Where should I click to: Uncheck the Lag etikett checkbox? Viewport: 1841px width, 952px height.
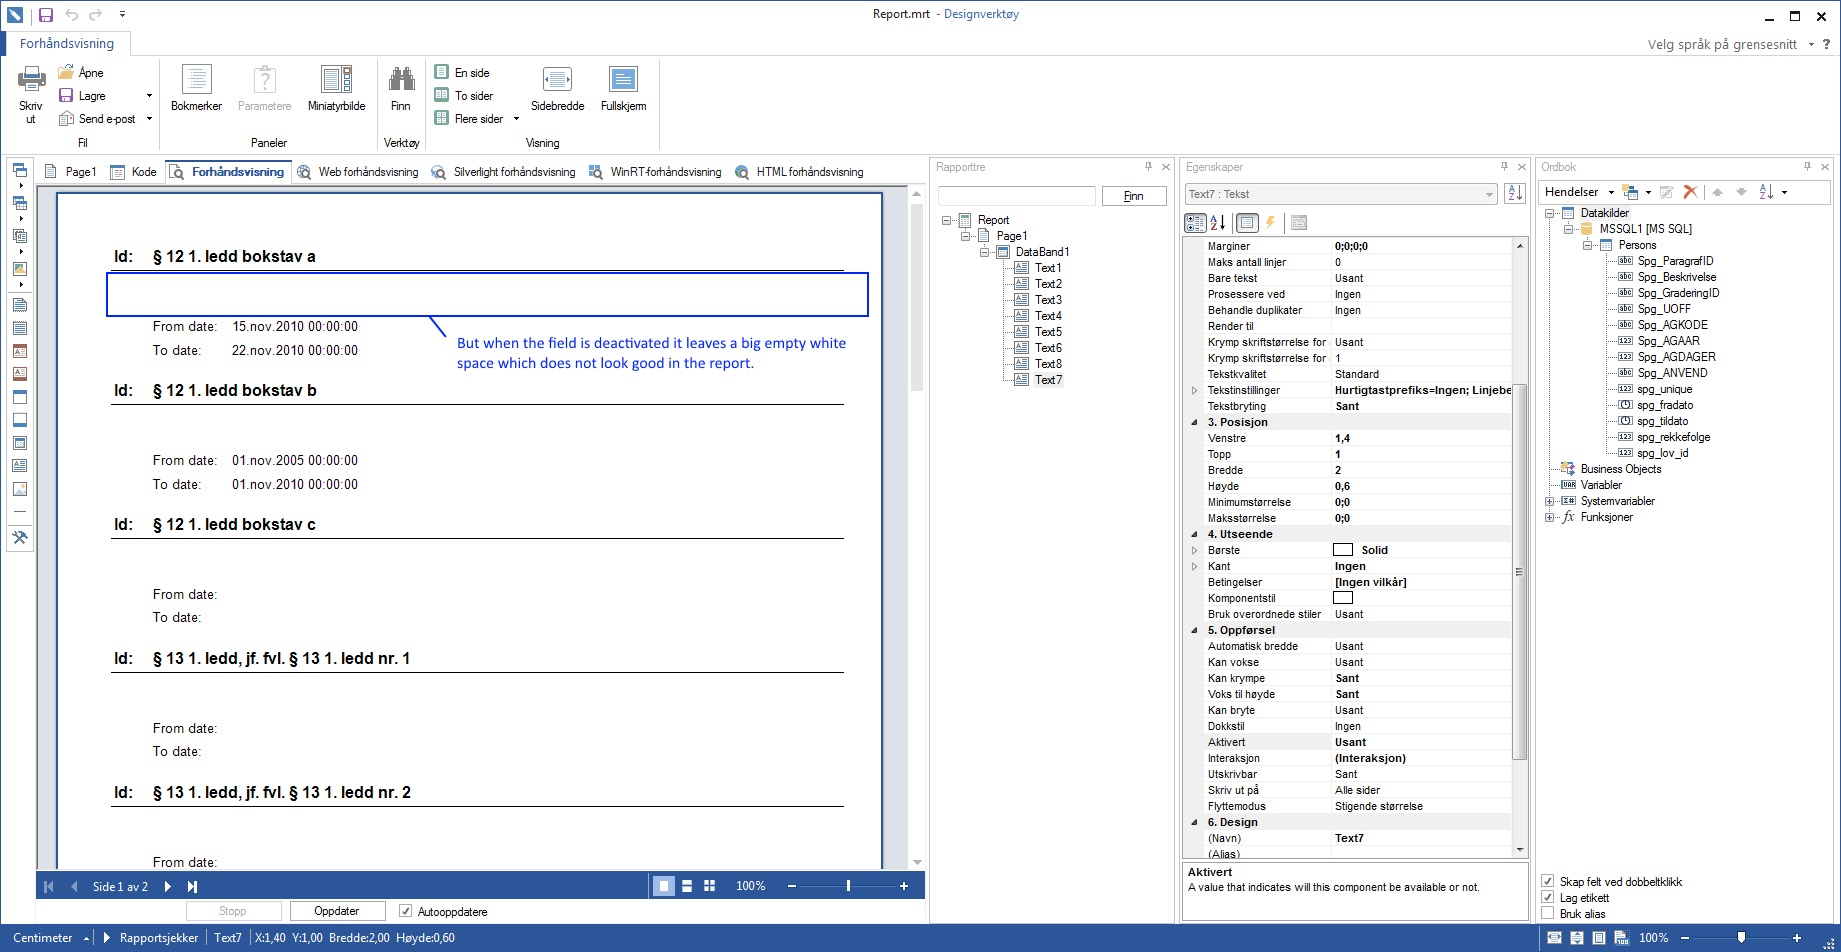pyautogui.click(x=1548, y=897)
